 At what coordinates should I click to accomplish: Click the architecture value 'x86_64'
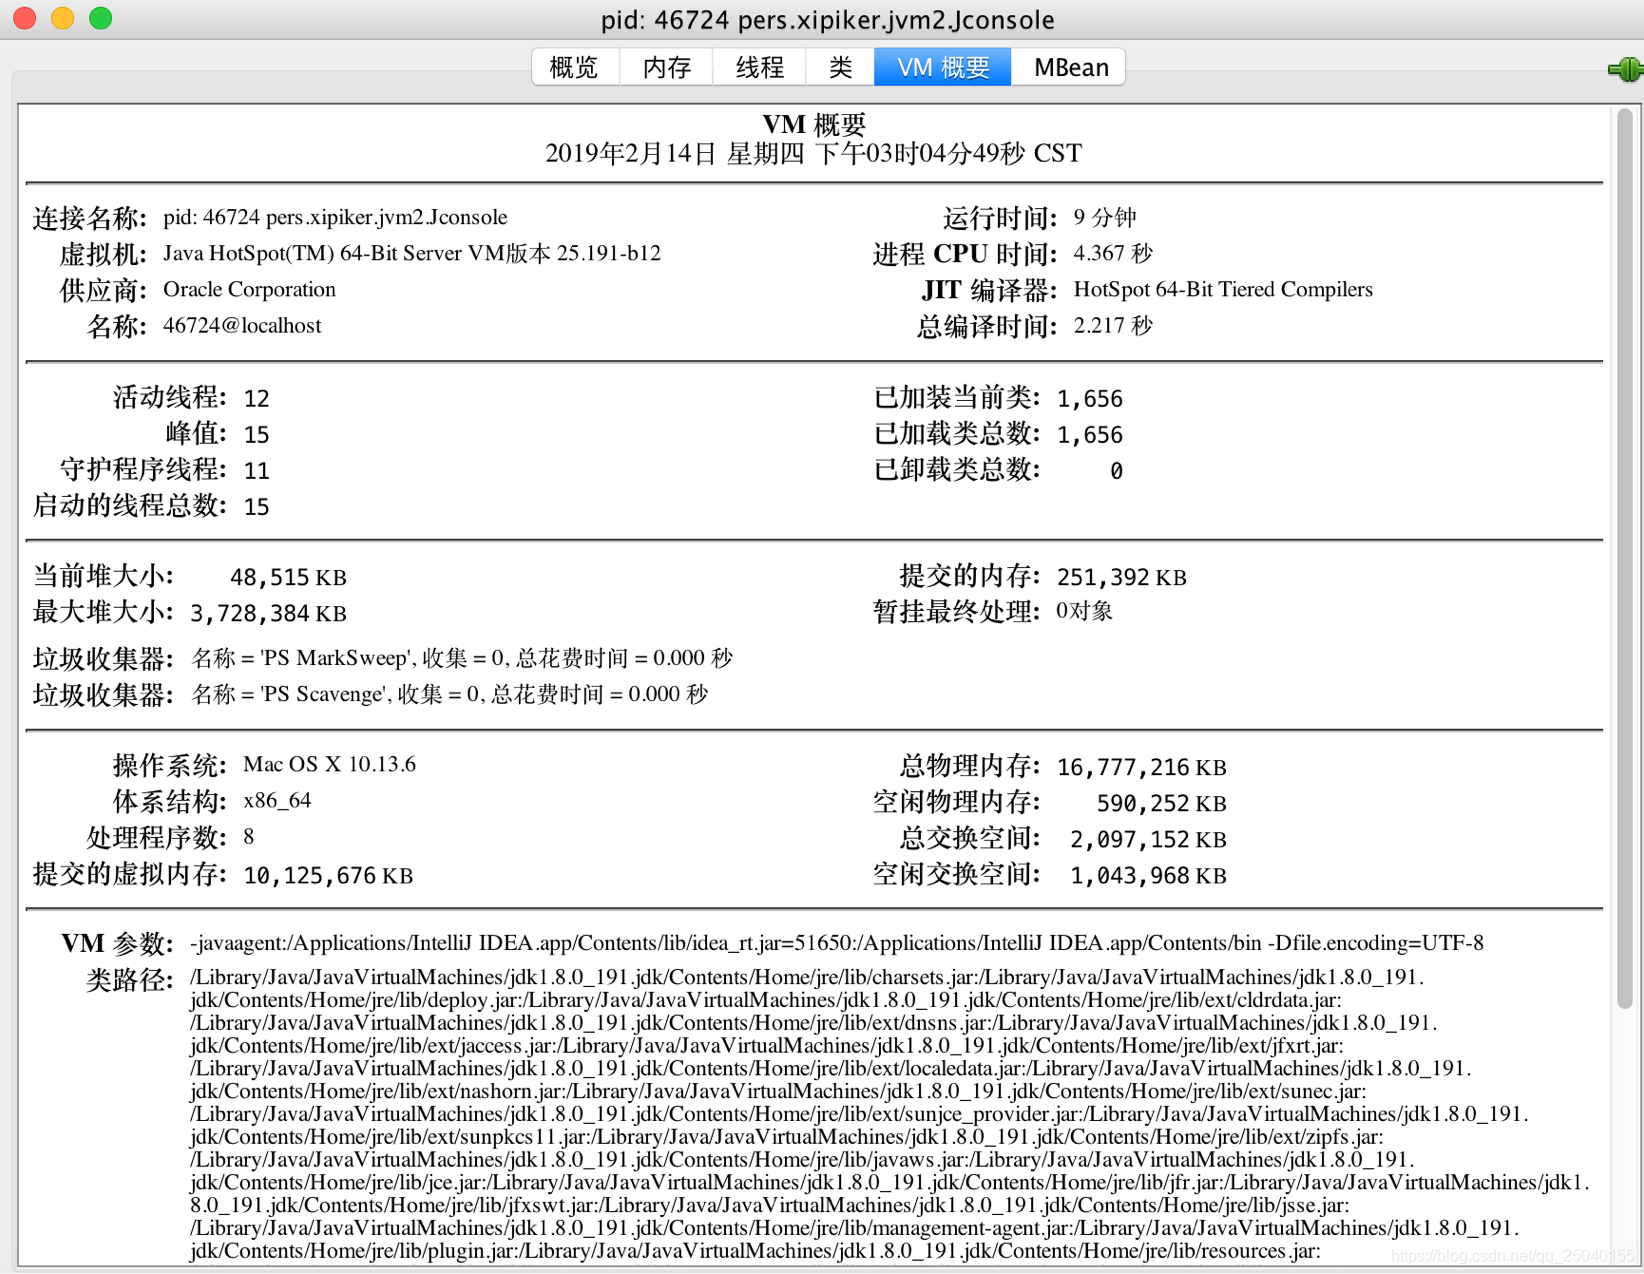pos(278,800)
